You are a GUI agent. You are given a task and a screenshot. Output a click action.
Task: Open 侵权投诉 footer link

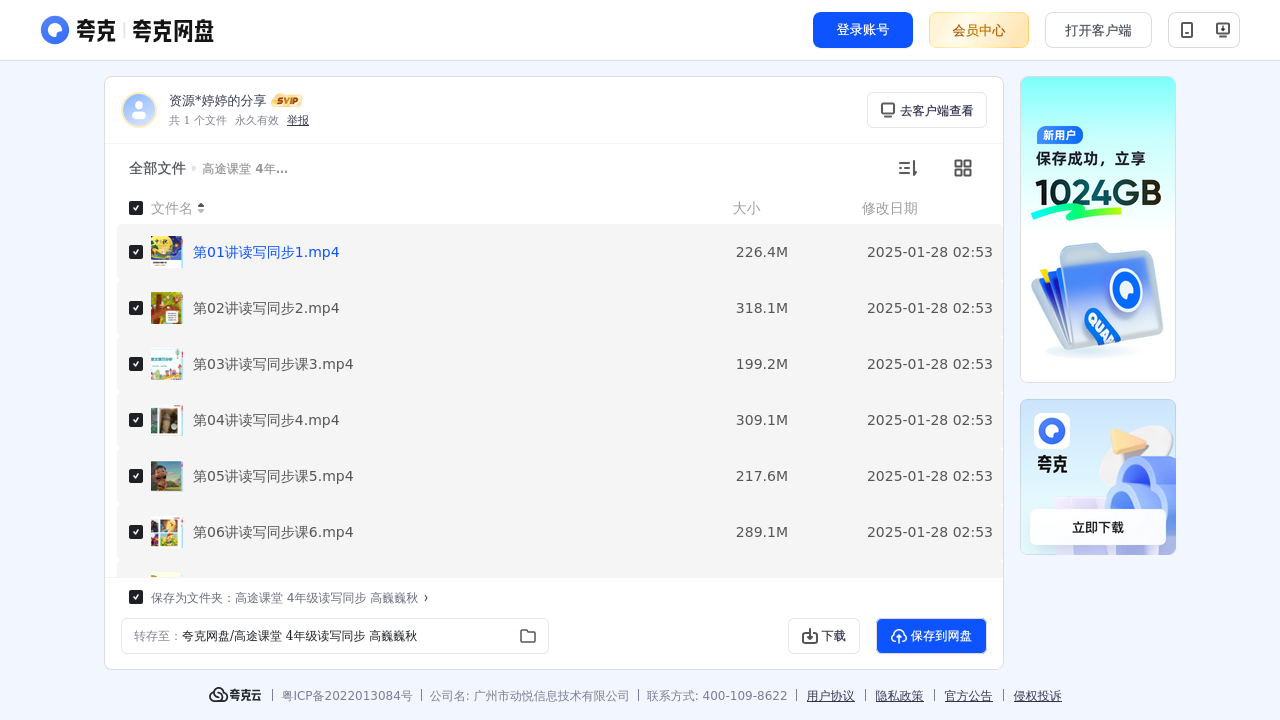point(1038,696)
